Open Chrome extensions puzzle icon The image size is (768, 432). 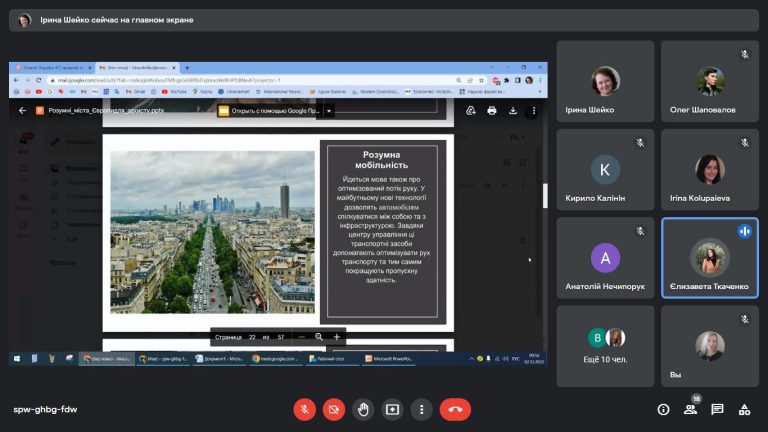pos(506,80)
